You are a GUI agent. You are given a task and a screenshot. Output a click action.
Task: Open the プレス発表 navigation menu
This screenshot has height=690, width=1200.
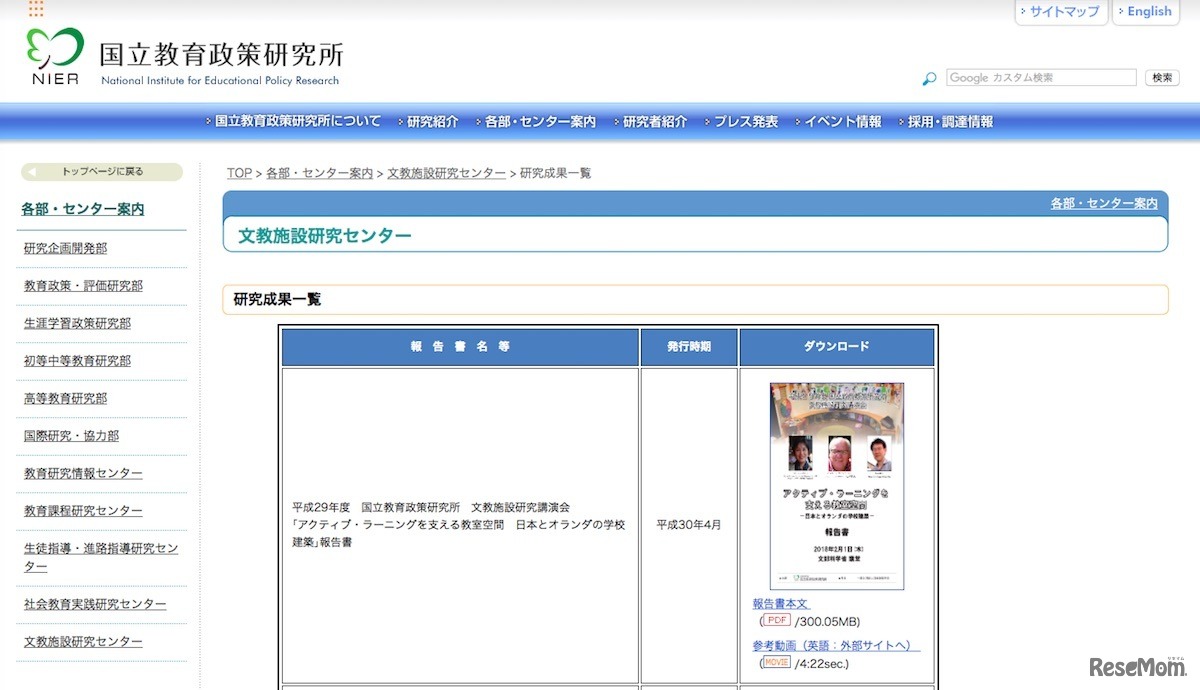click(744, 121)
